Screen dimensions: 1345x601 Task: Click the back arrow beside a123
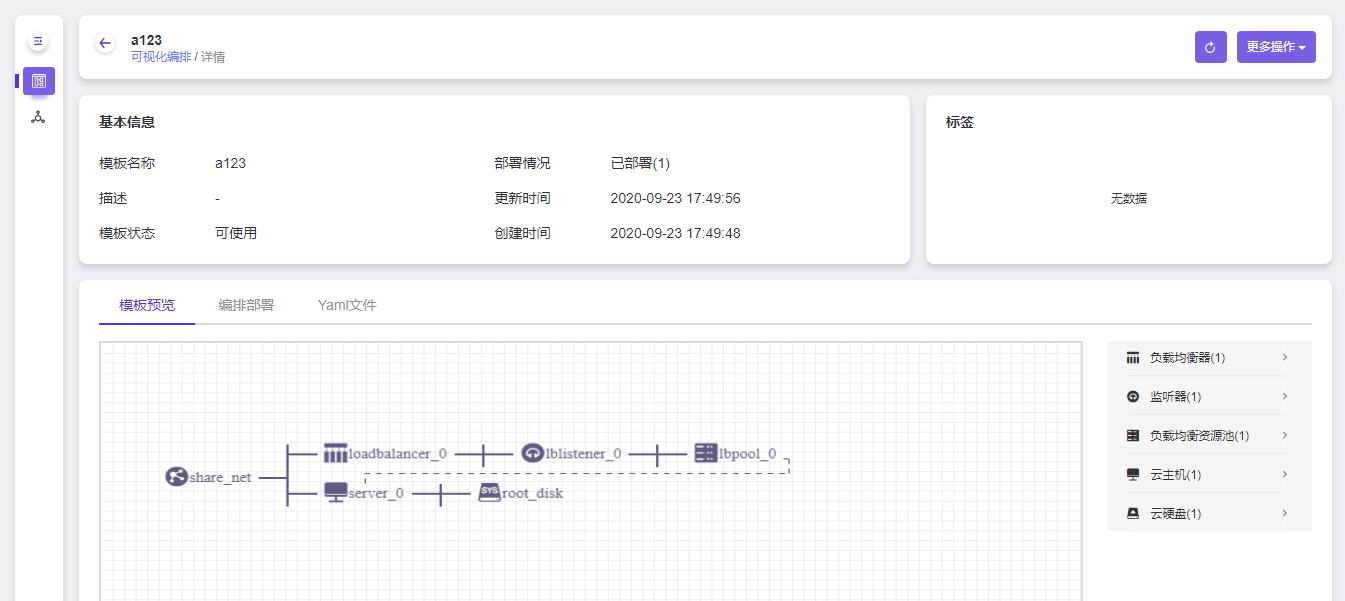tap(105, 43)
